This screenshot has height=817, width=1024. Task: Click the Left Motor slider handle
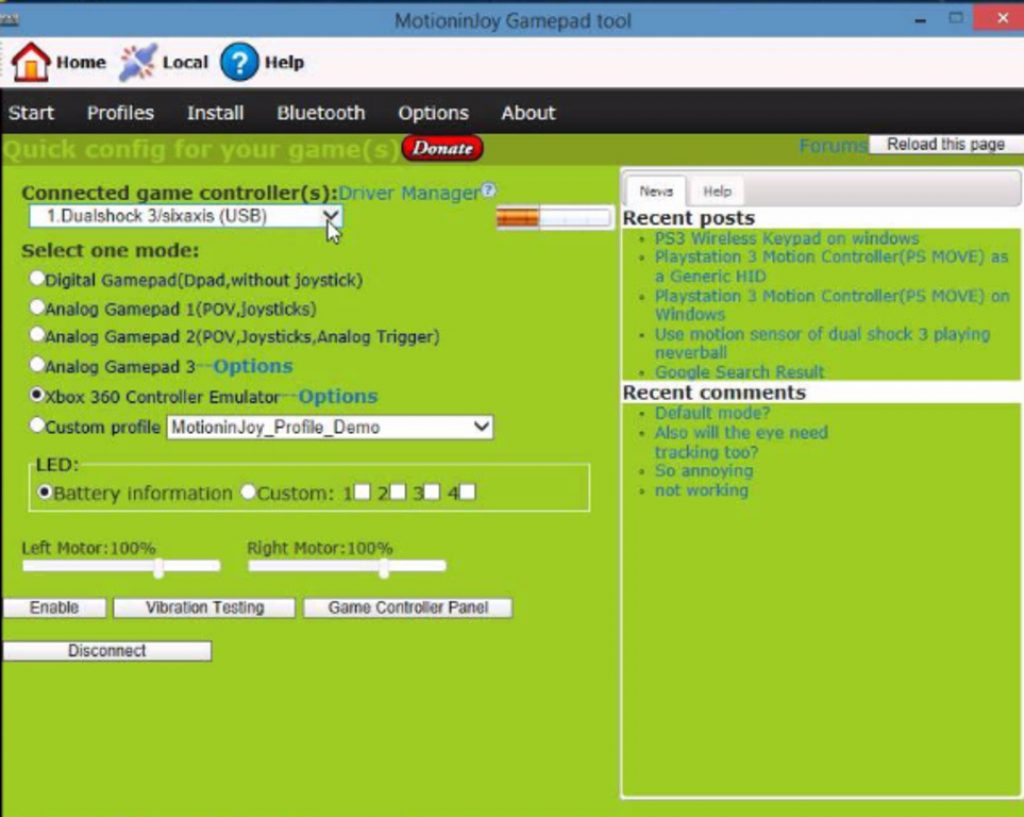tap(159, 568)
